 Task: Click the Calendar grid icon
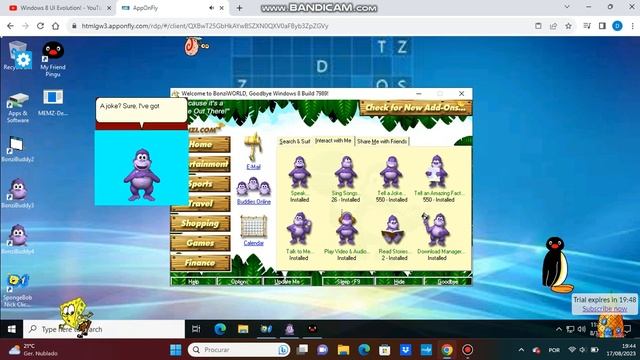[253, 227]
